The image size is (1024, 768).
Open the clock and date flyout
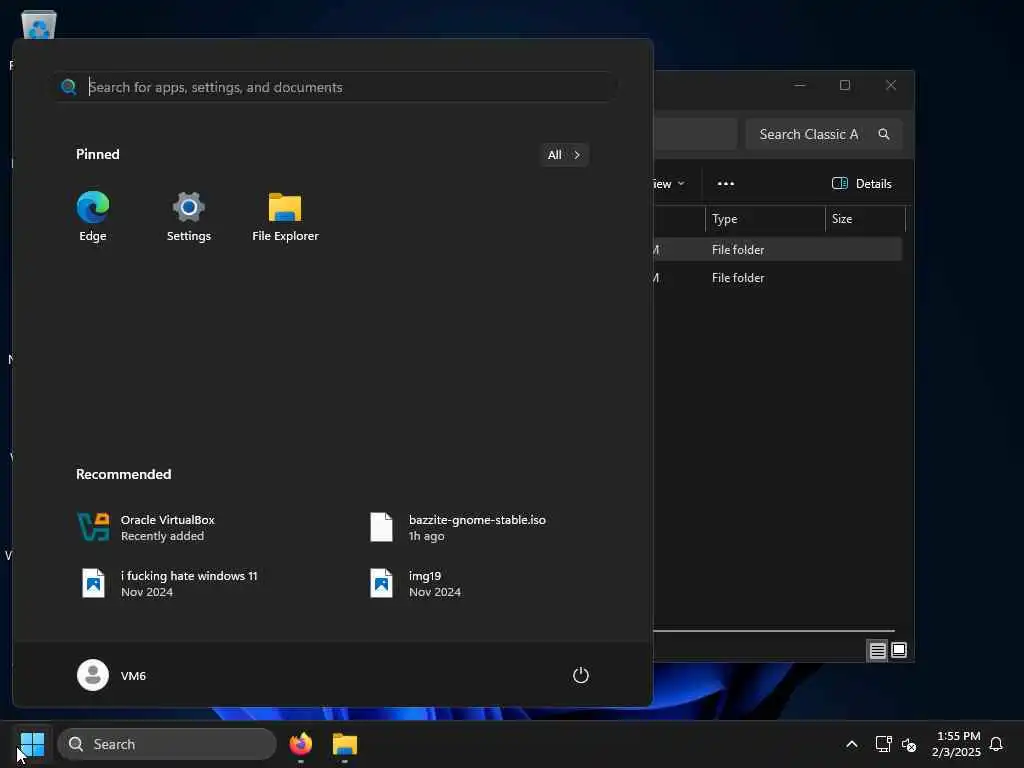click(956, 744)
